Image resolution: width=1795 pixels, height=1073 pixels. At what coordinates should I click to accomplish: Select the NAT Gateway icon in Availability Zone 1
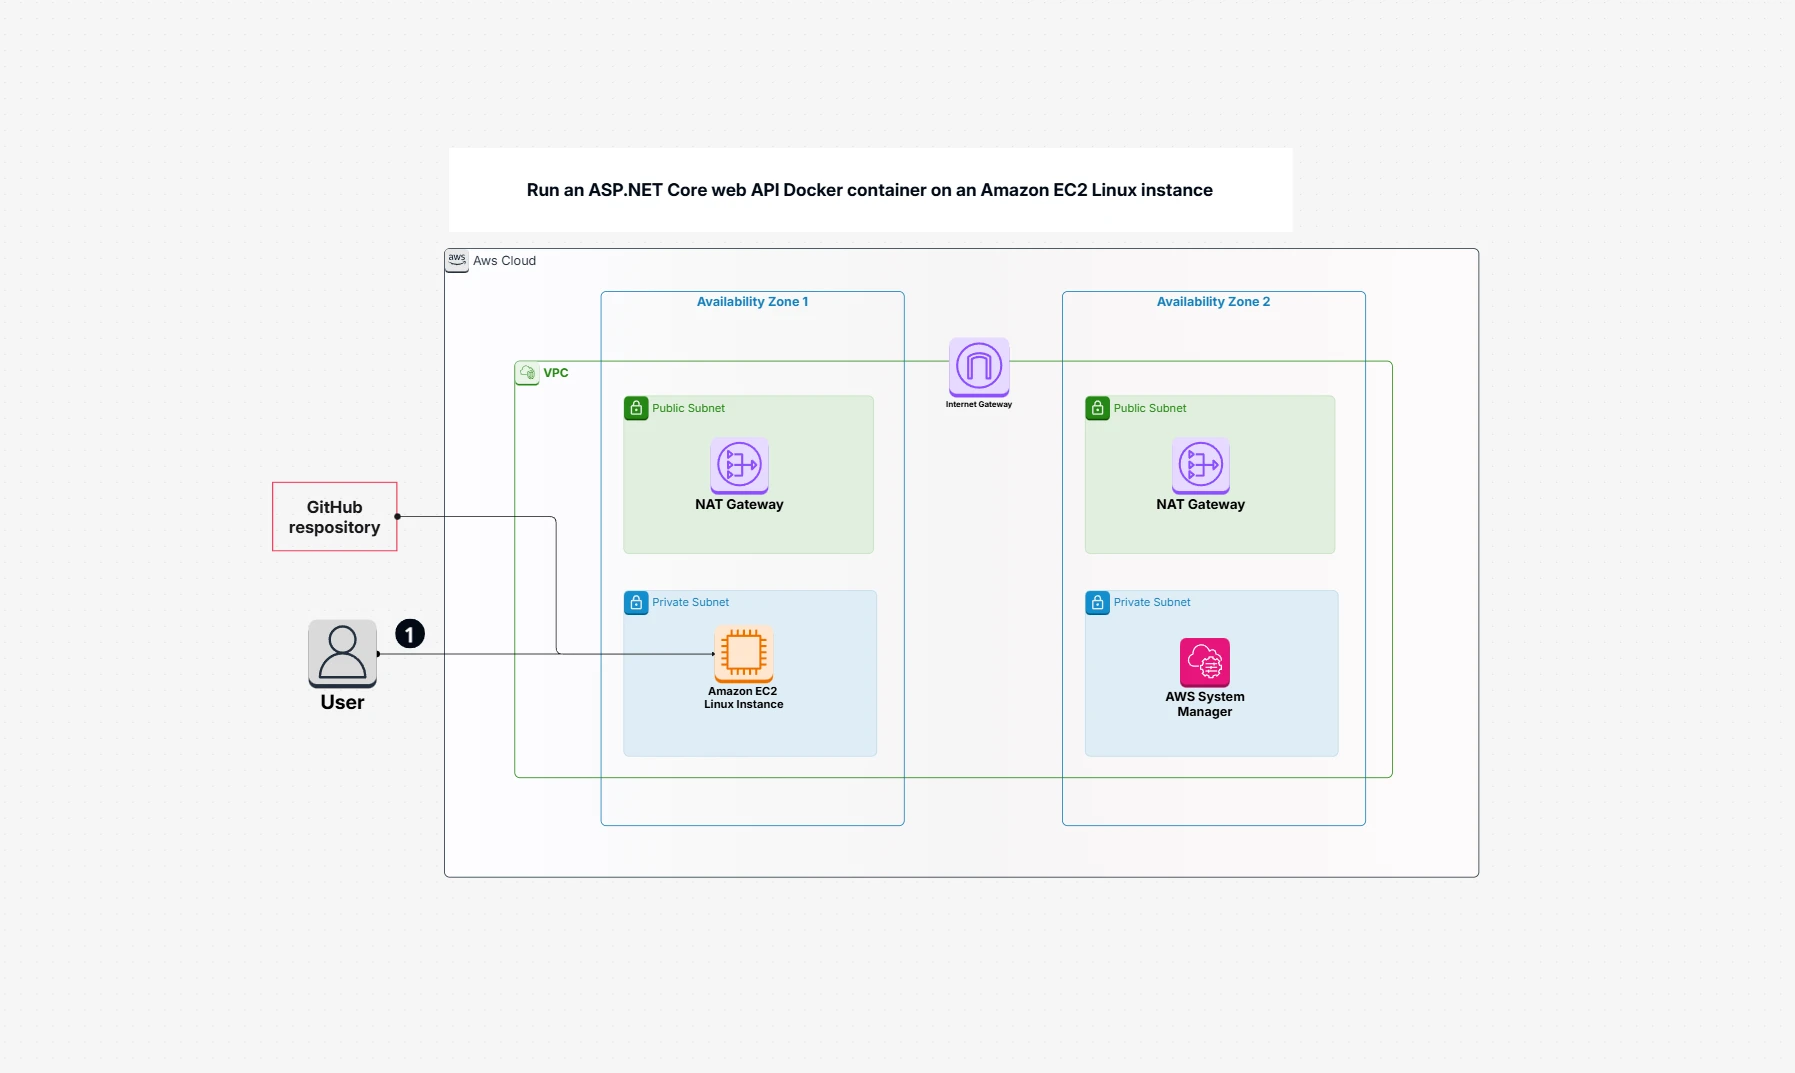pos(739,465)
